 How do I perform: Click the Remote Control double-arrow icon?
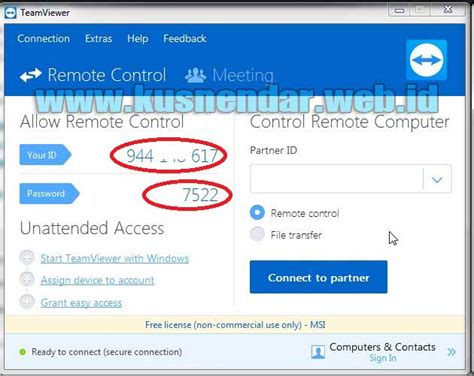coord(31,75)
